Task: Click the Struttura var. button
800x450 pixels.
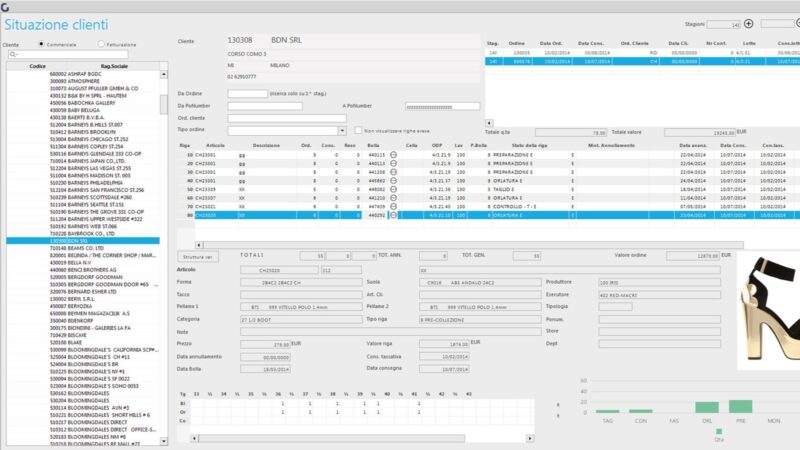Action: [198, 257]
